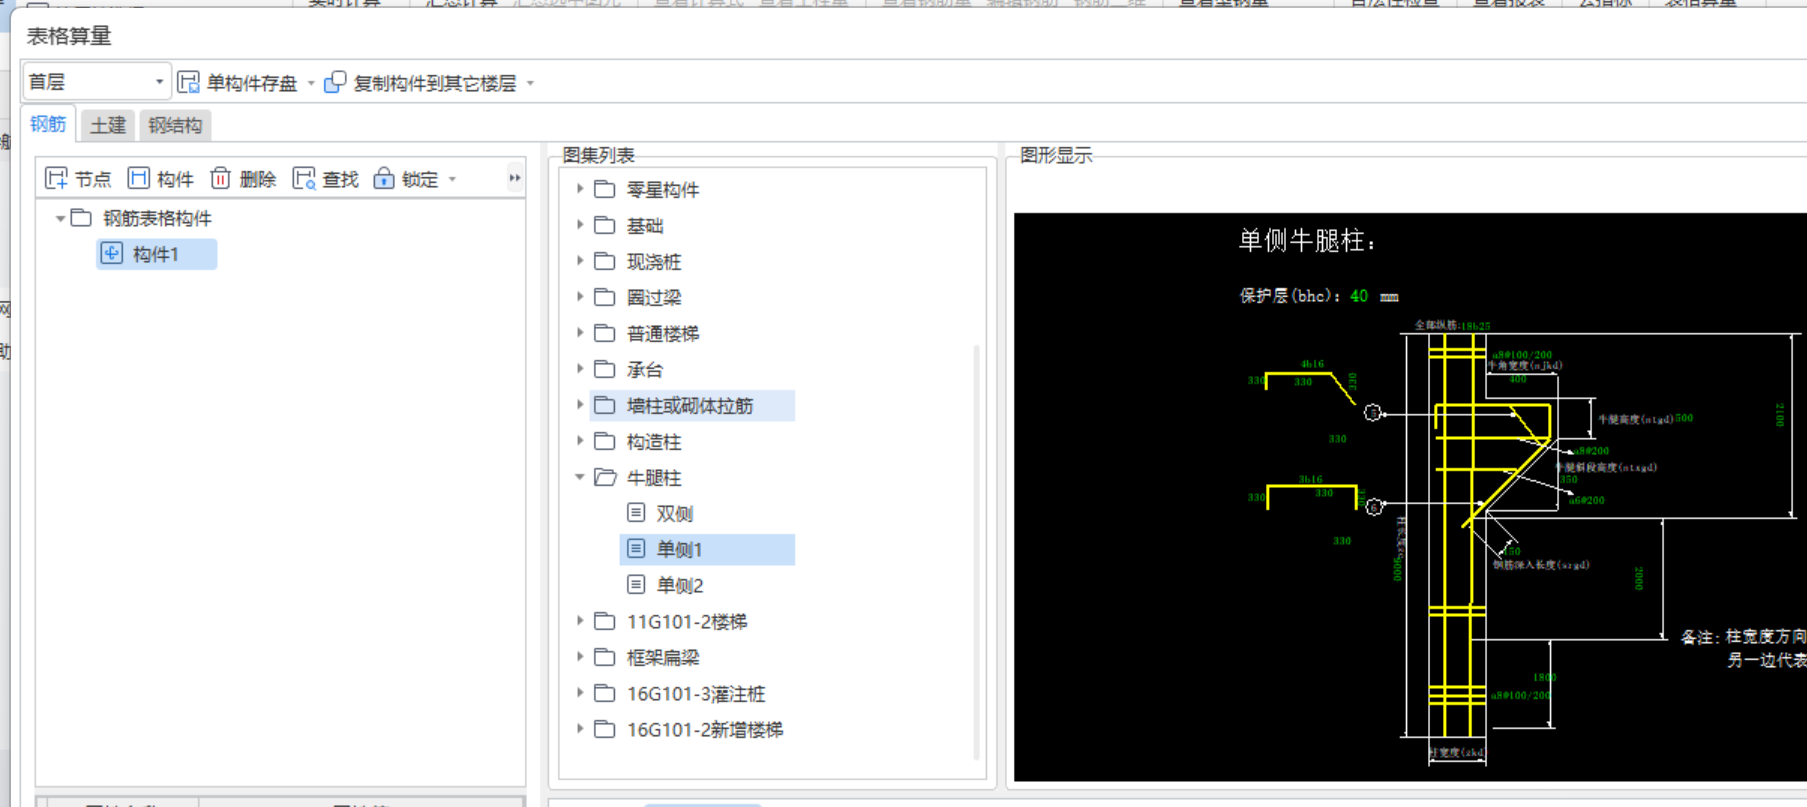Click the folder icon next to 圈过梁

tap(605, 297)
